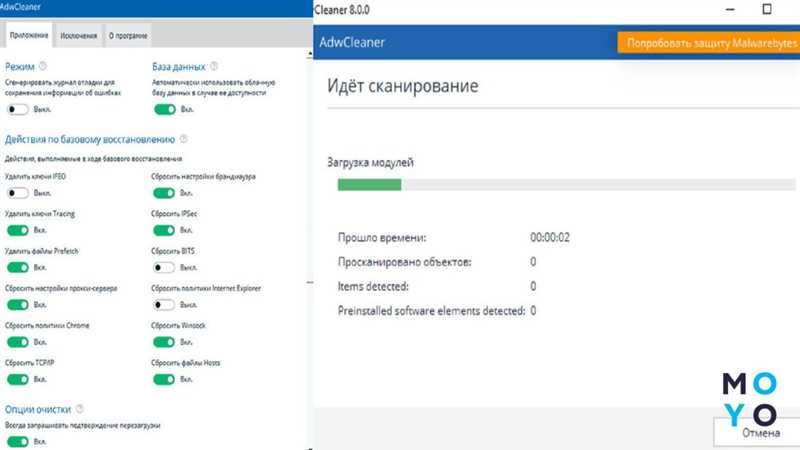Click the База данных section heading
The image size is (800, 450).
click(x=179, y=66)
